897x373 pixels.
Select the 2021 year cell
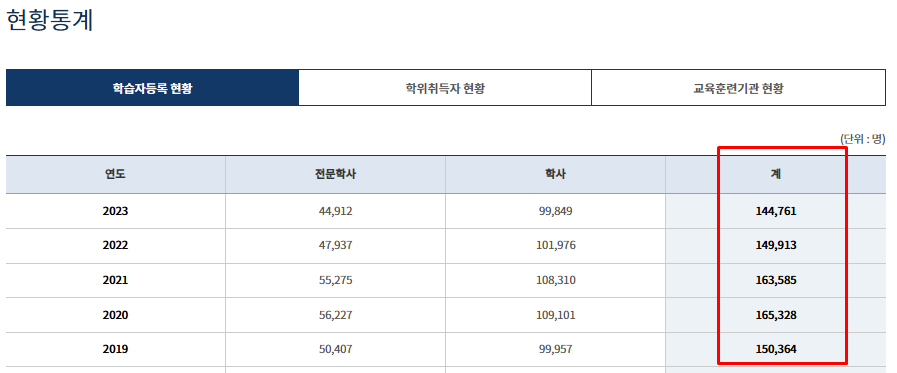pos(116,280)
